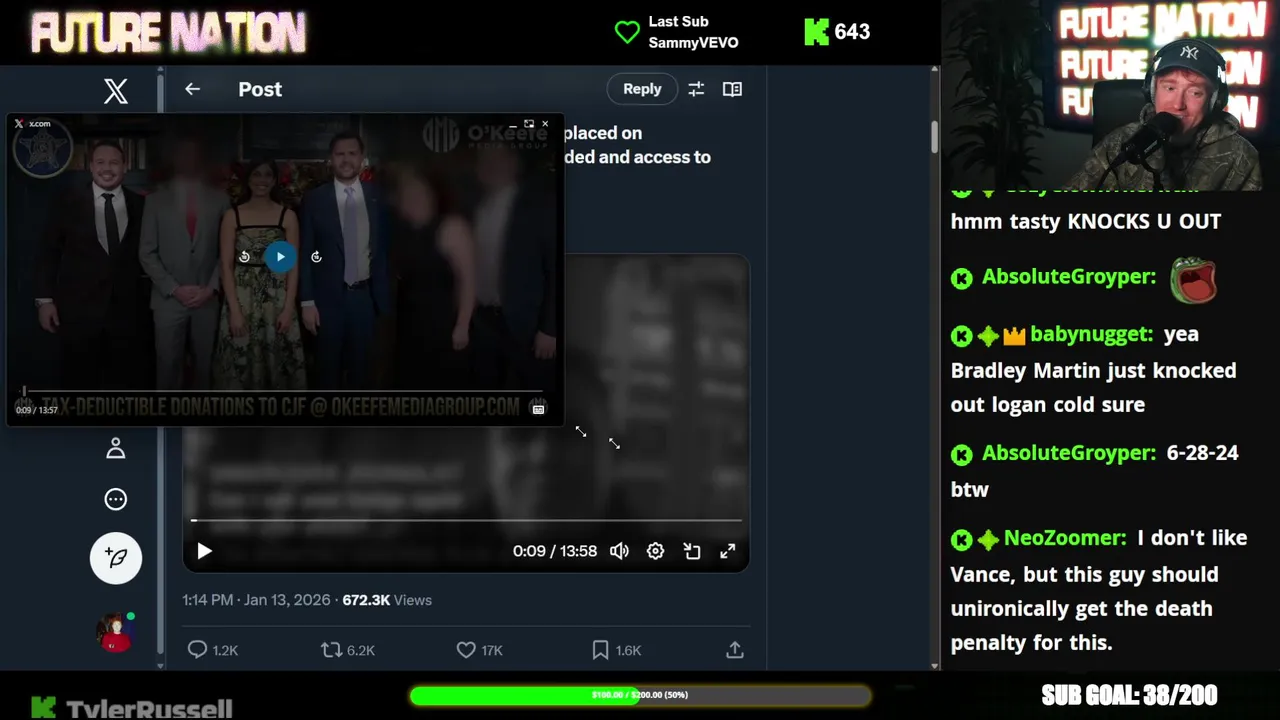
Task: Open the account avatar at the sidebar bottom
Action: [115, 633]
